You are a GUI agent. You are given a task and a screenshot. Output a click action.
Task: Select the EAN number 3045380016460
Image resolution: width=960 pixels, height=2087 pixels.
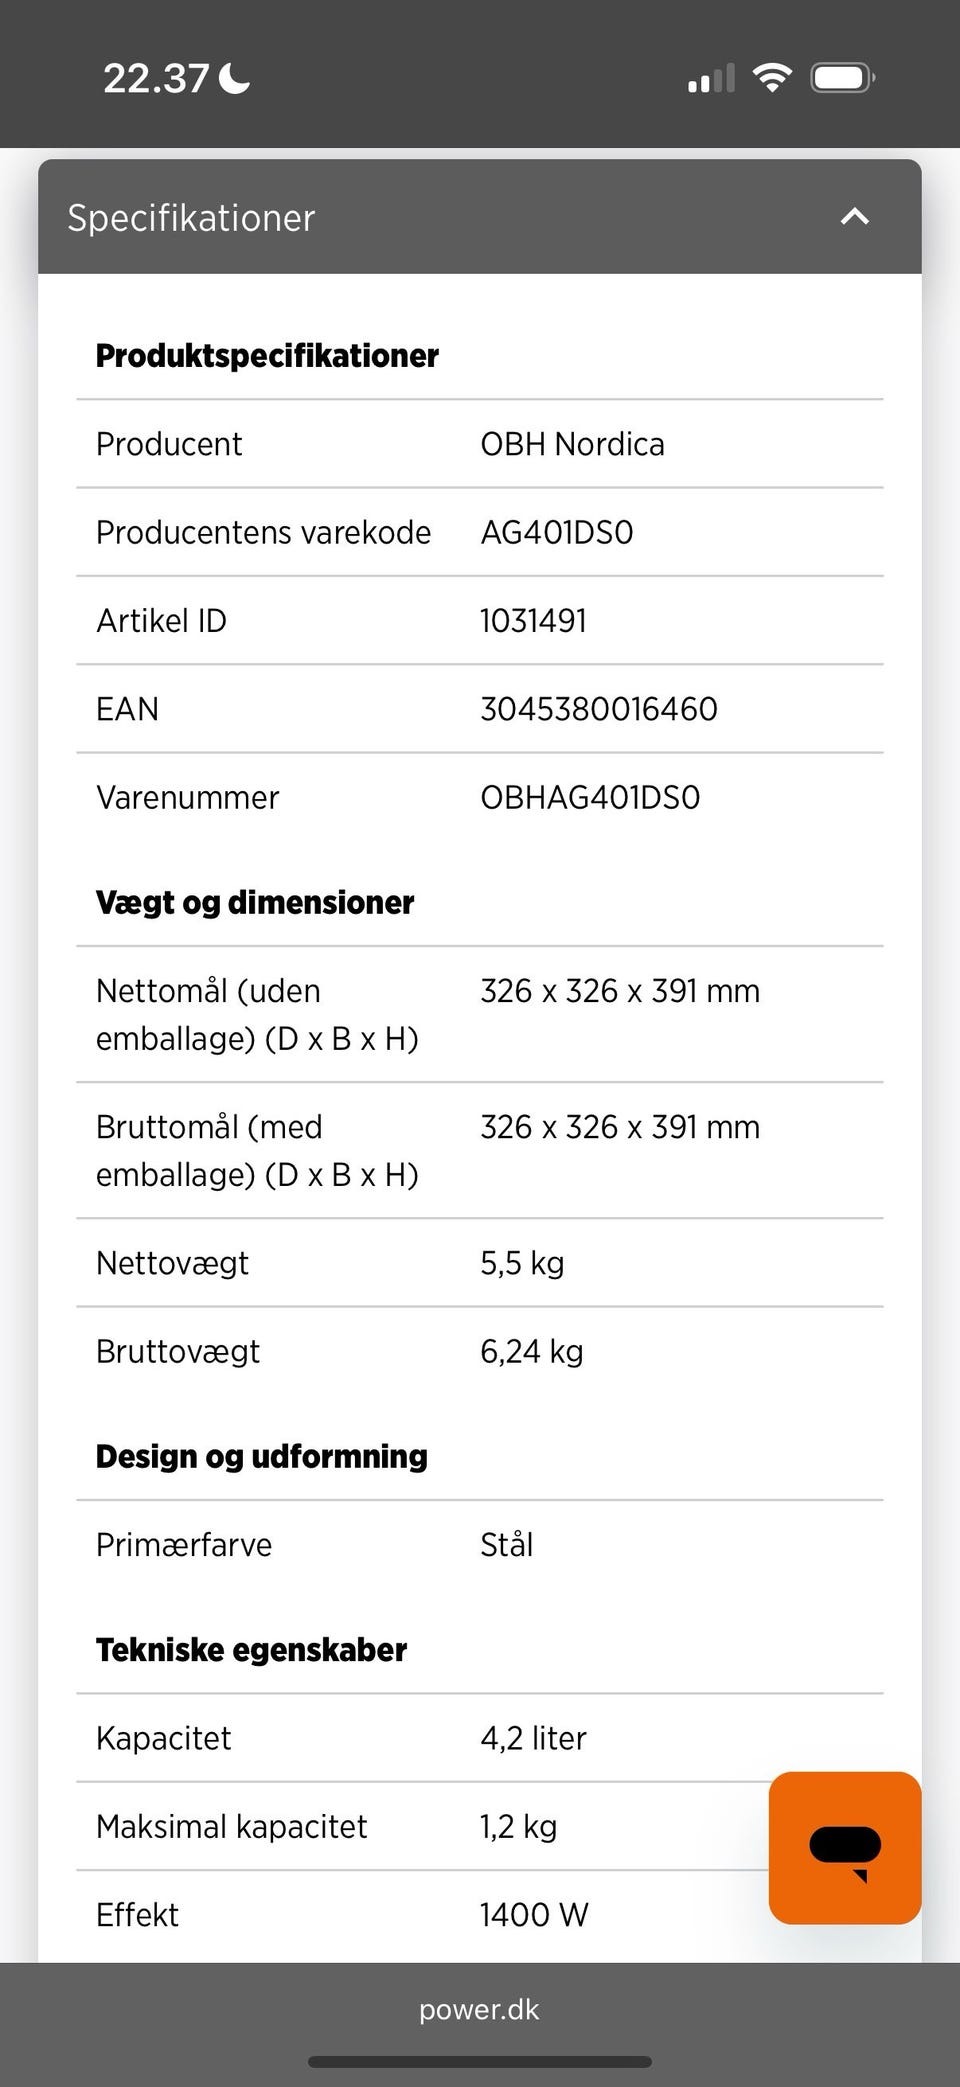pos(598,709)
